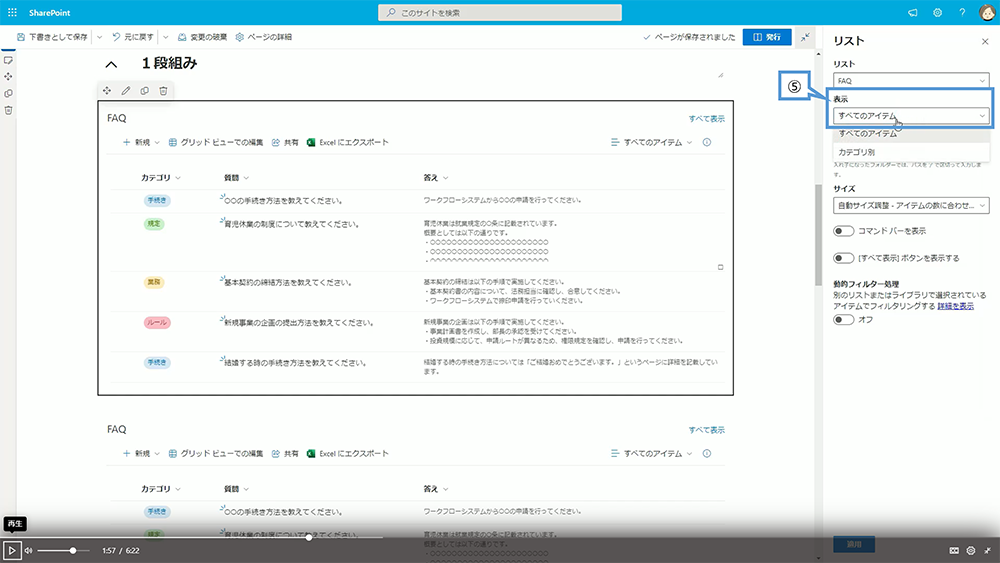Screen dimensions: 1000x563
Task: Open the settings gear in the SharePoint header
Action: click(938, 13)
